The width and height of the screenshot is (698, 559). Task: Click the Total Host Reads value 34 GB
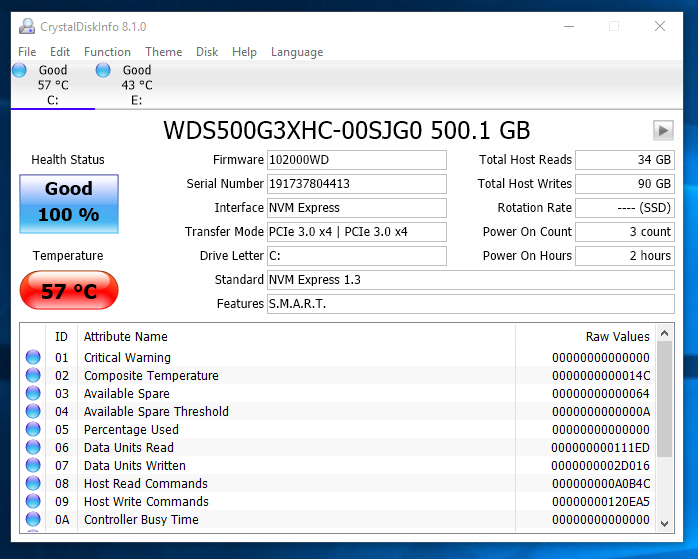click(x=625, y=160)
